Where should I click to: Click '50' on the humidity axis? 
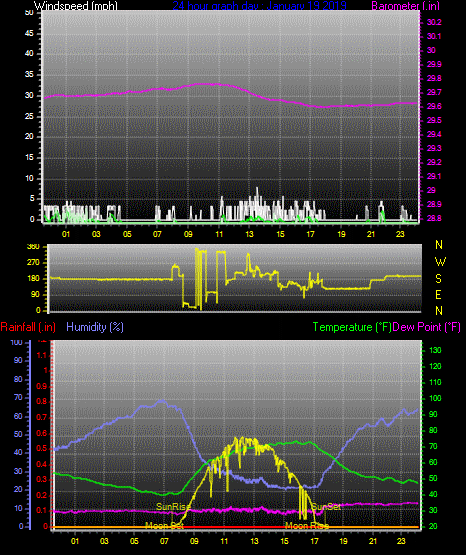(18, 434)
